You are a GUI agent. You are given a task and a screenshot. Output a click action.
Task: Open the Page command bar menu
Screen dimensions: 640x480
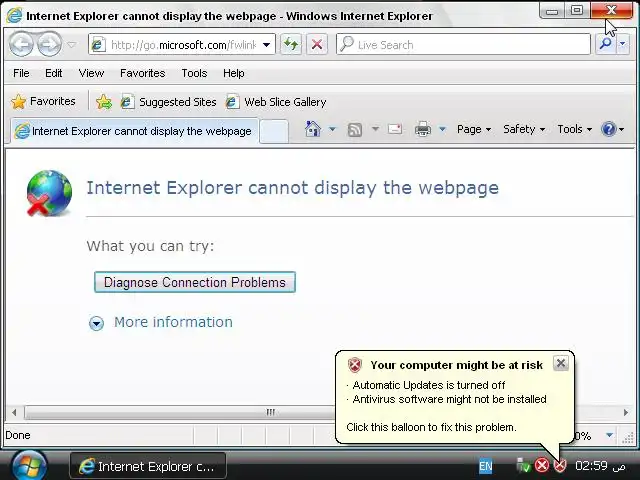click(x=473, y=129)
